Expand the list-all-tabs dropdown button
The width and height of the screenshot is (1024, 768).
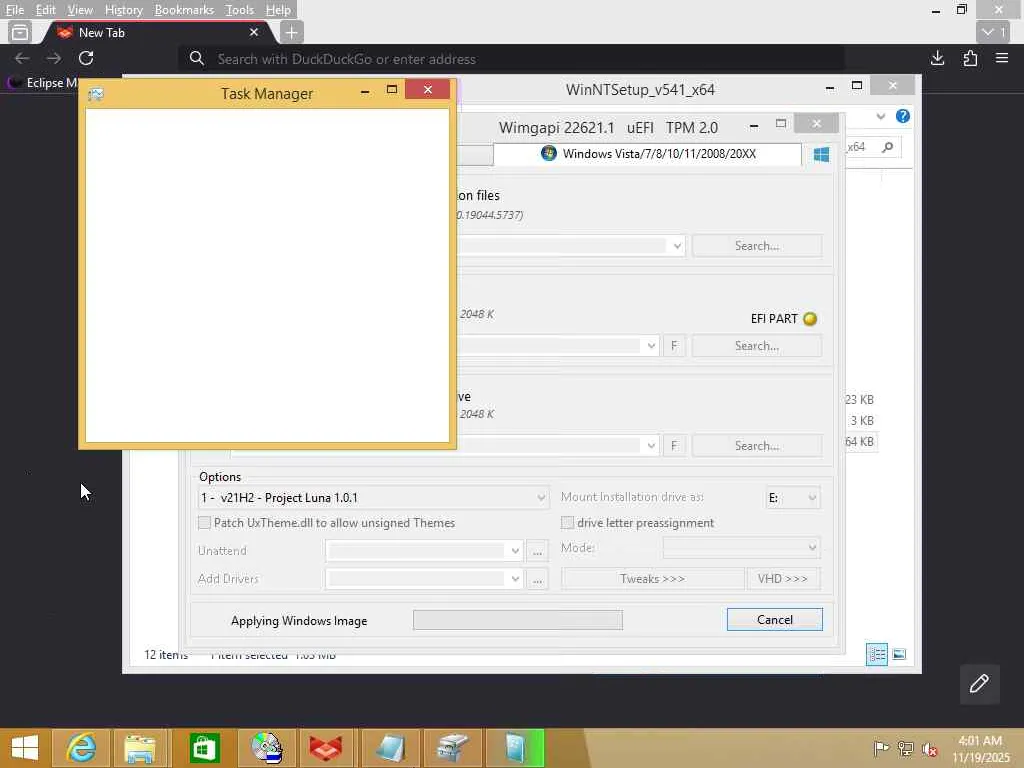[993, 32]
